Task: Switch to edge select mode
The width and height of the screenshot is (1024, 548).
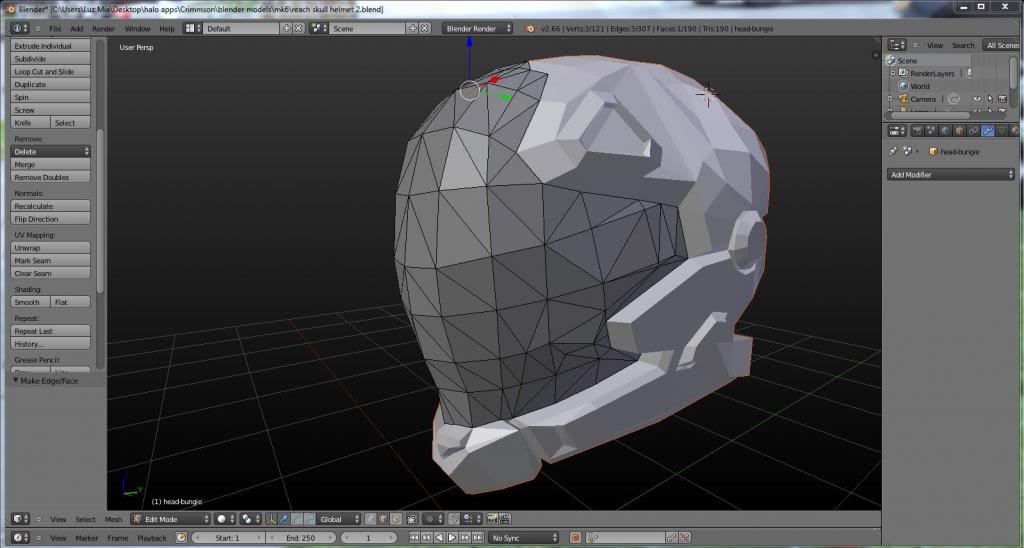Action: pos(383,519)
